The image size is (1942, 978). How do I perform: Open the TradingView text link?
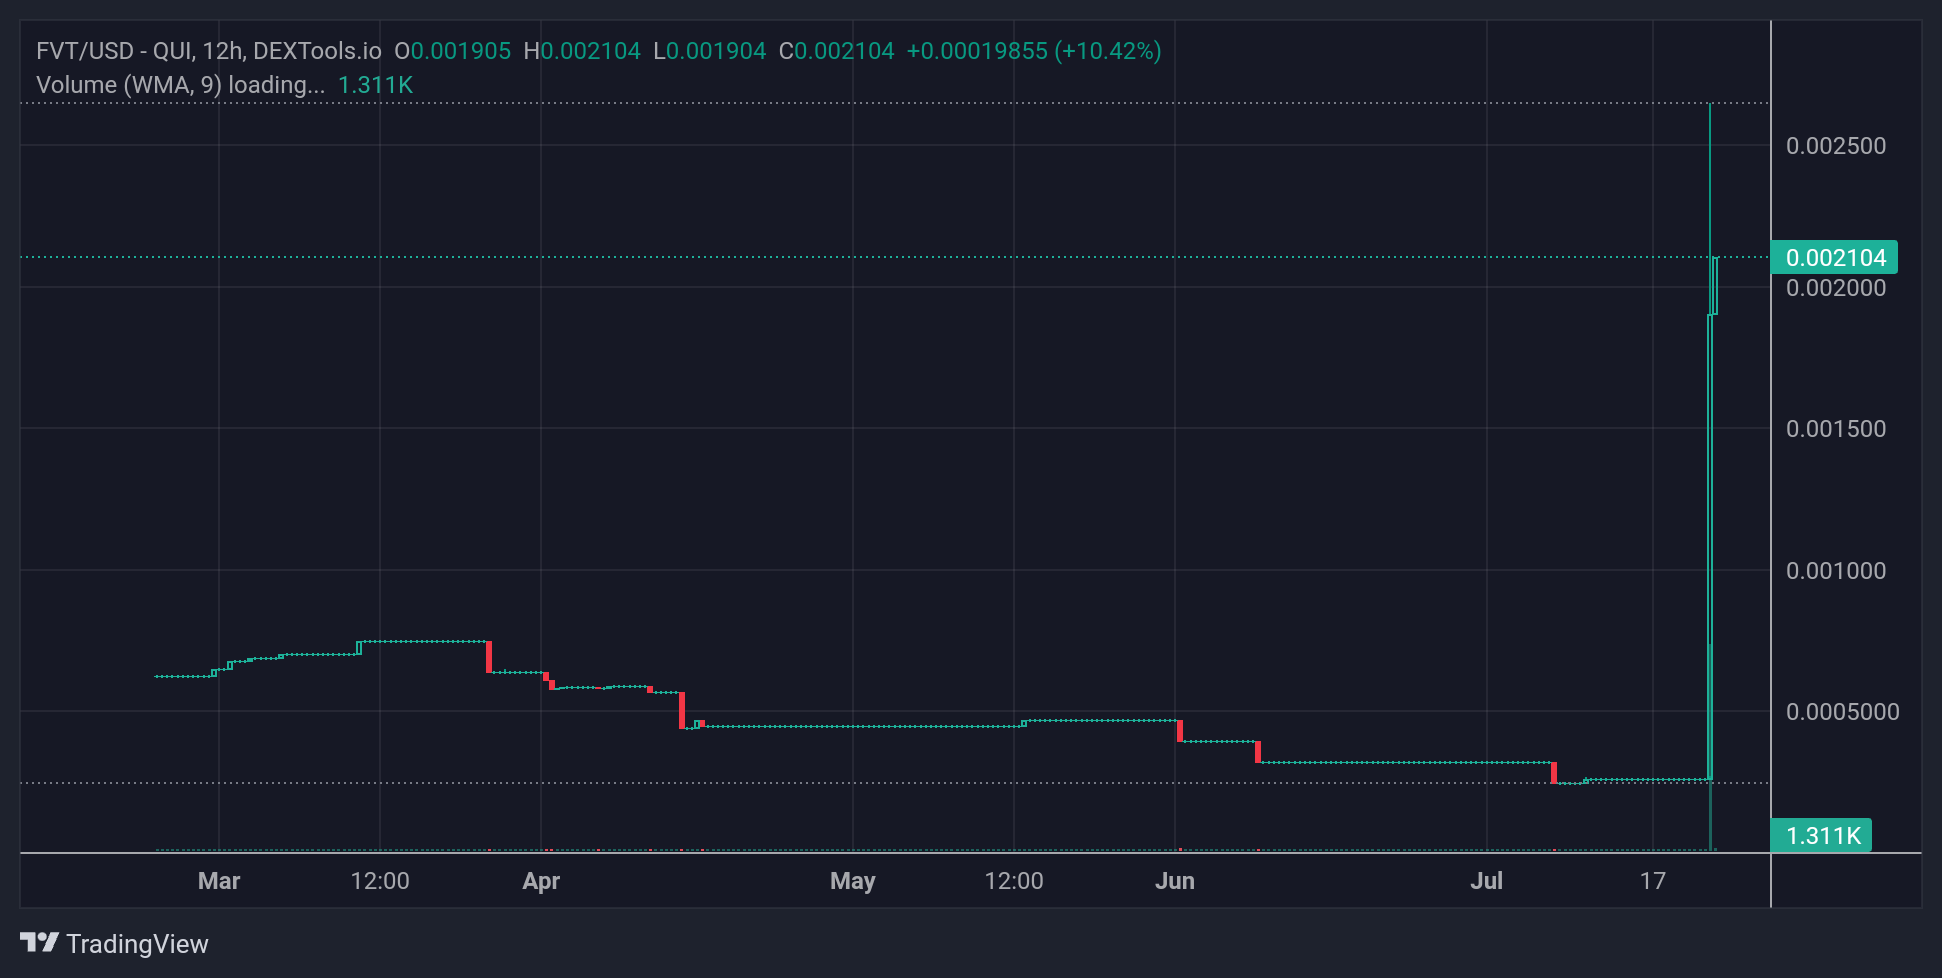137,944
